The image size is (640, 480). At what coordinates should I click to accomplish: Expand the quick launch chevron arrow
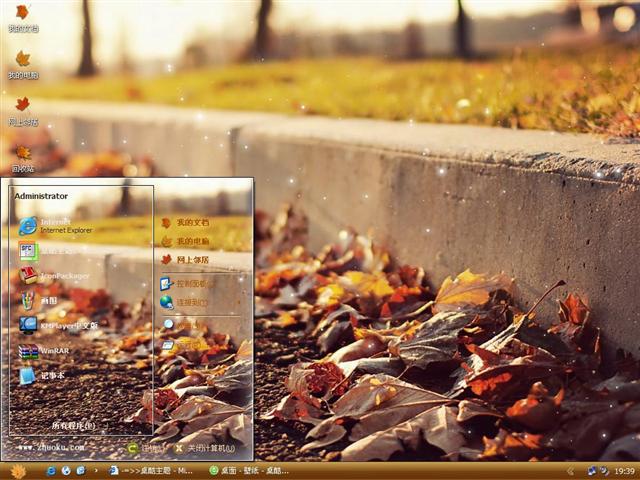pos(96,471)
